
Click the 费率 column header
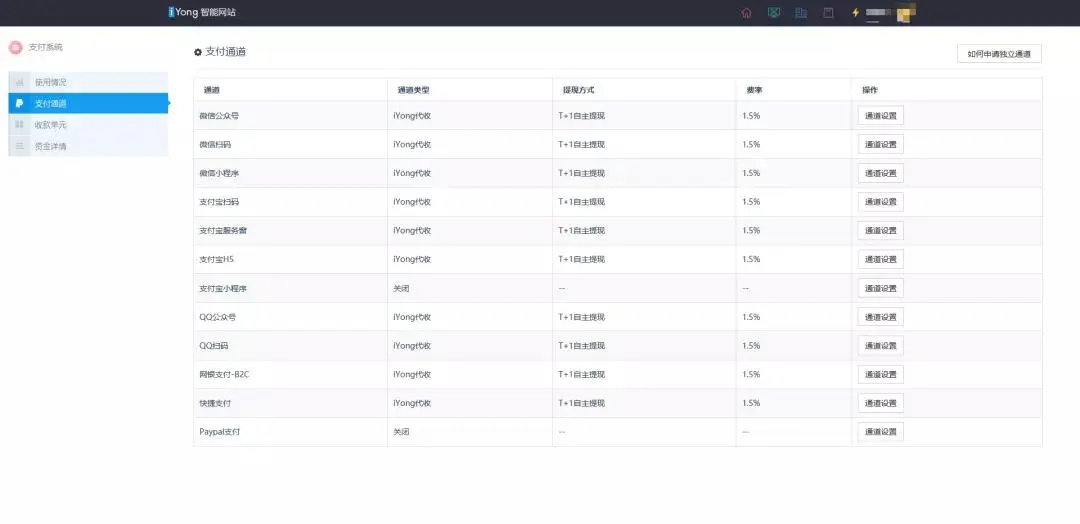coord(754,90)
